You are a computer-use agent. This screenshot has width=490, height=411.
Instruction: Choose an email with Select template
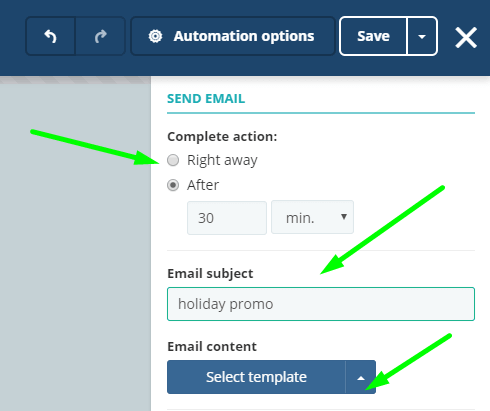[256, 377]
